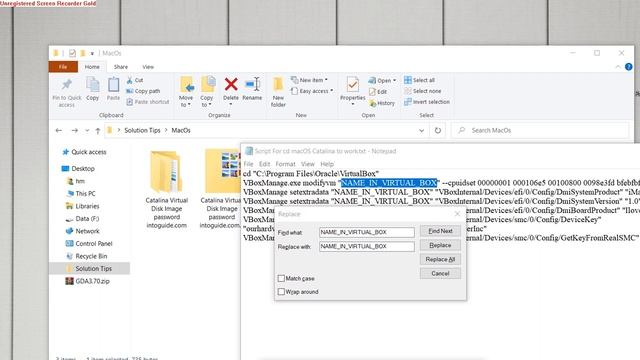This screenshot has width=640, height=360.
Task: Click Pin to Quick access icon
Action: [x=66, y=85]
